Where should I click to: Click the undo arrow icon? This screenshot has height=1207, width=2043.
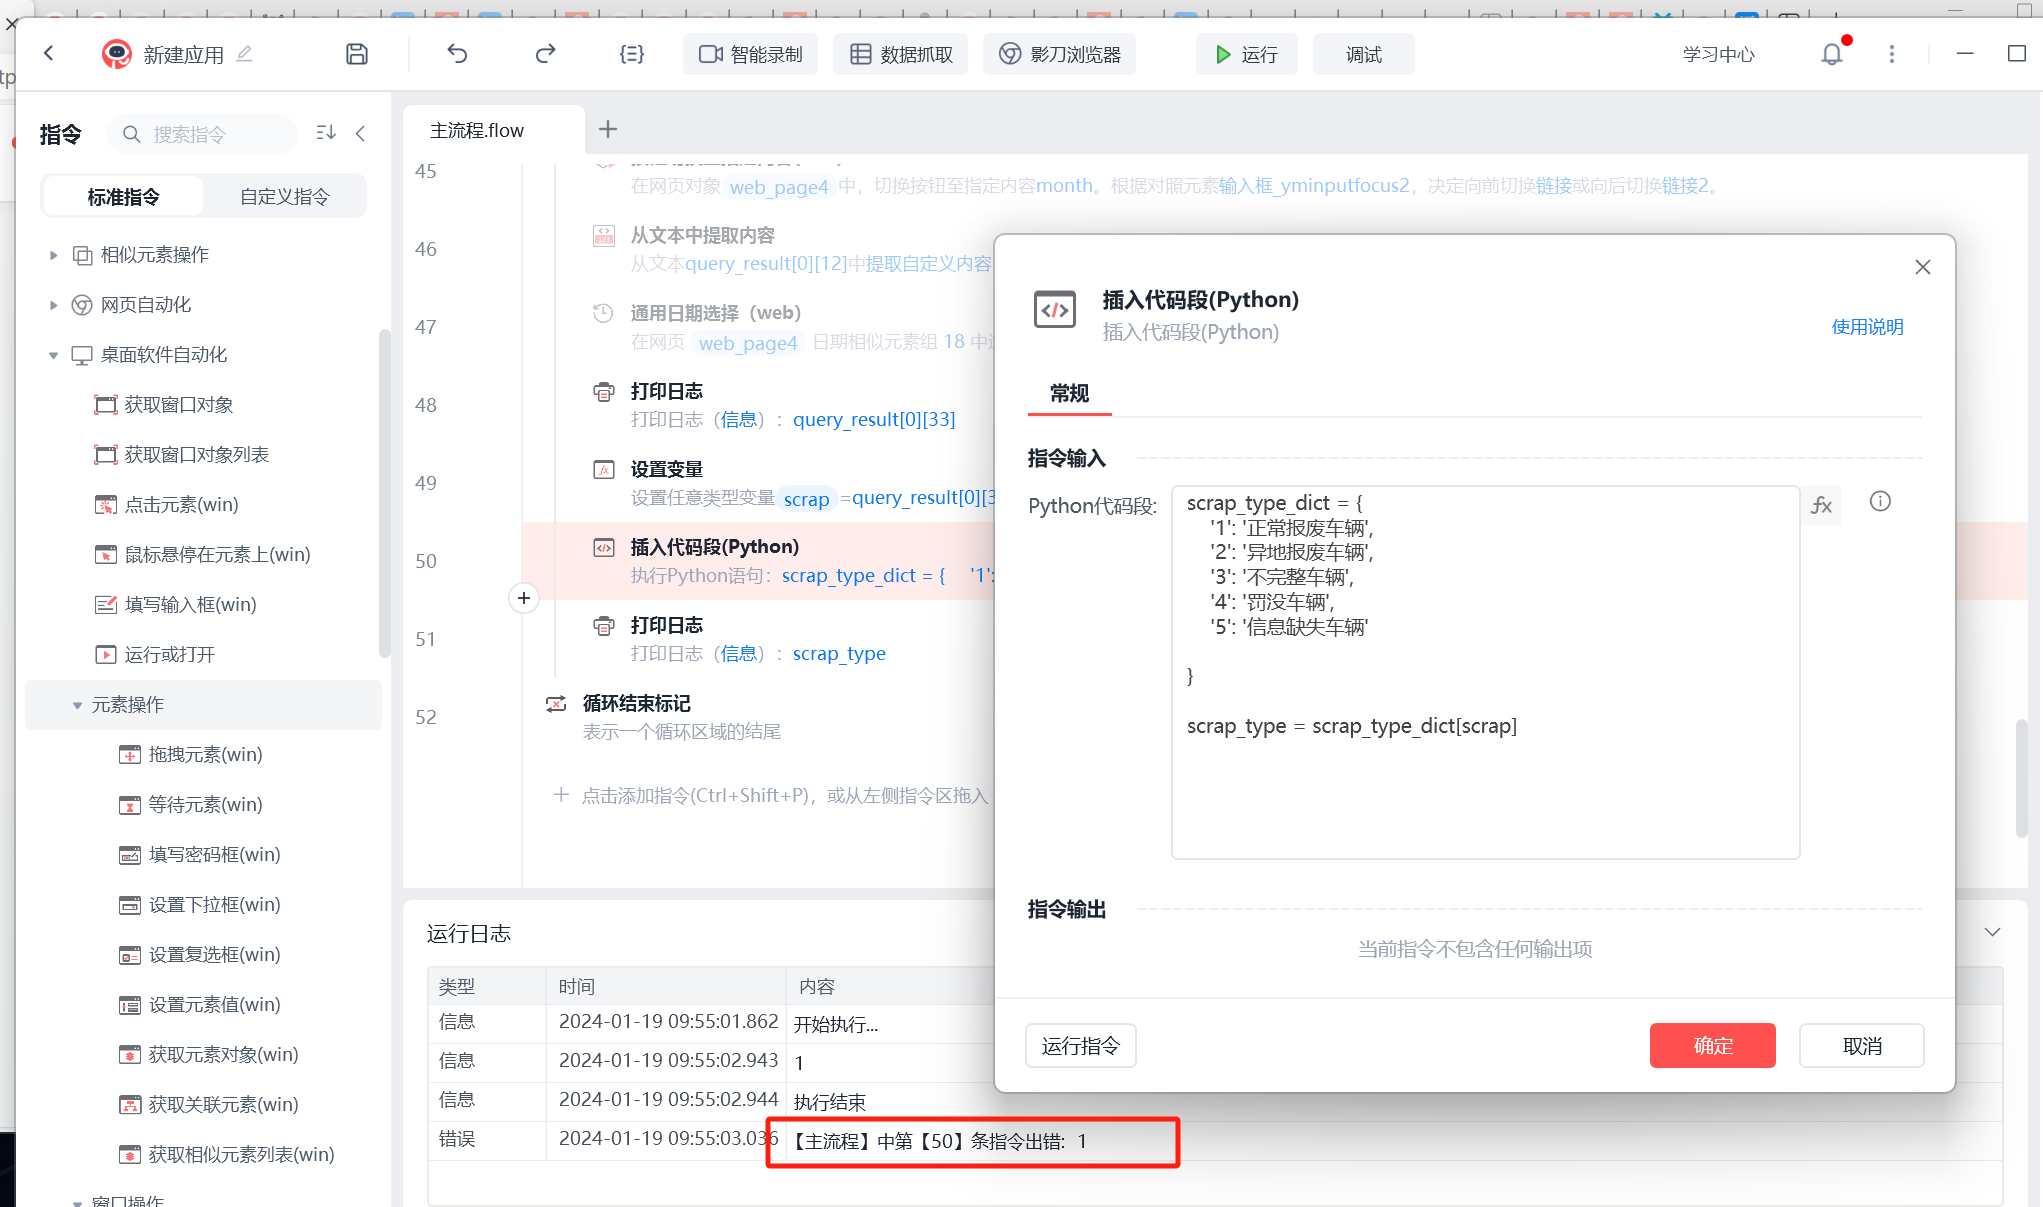tap(457, 54)
